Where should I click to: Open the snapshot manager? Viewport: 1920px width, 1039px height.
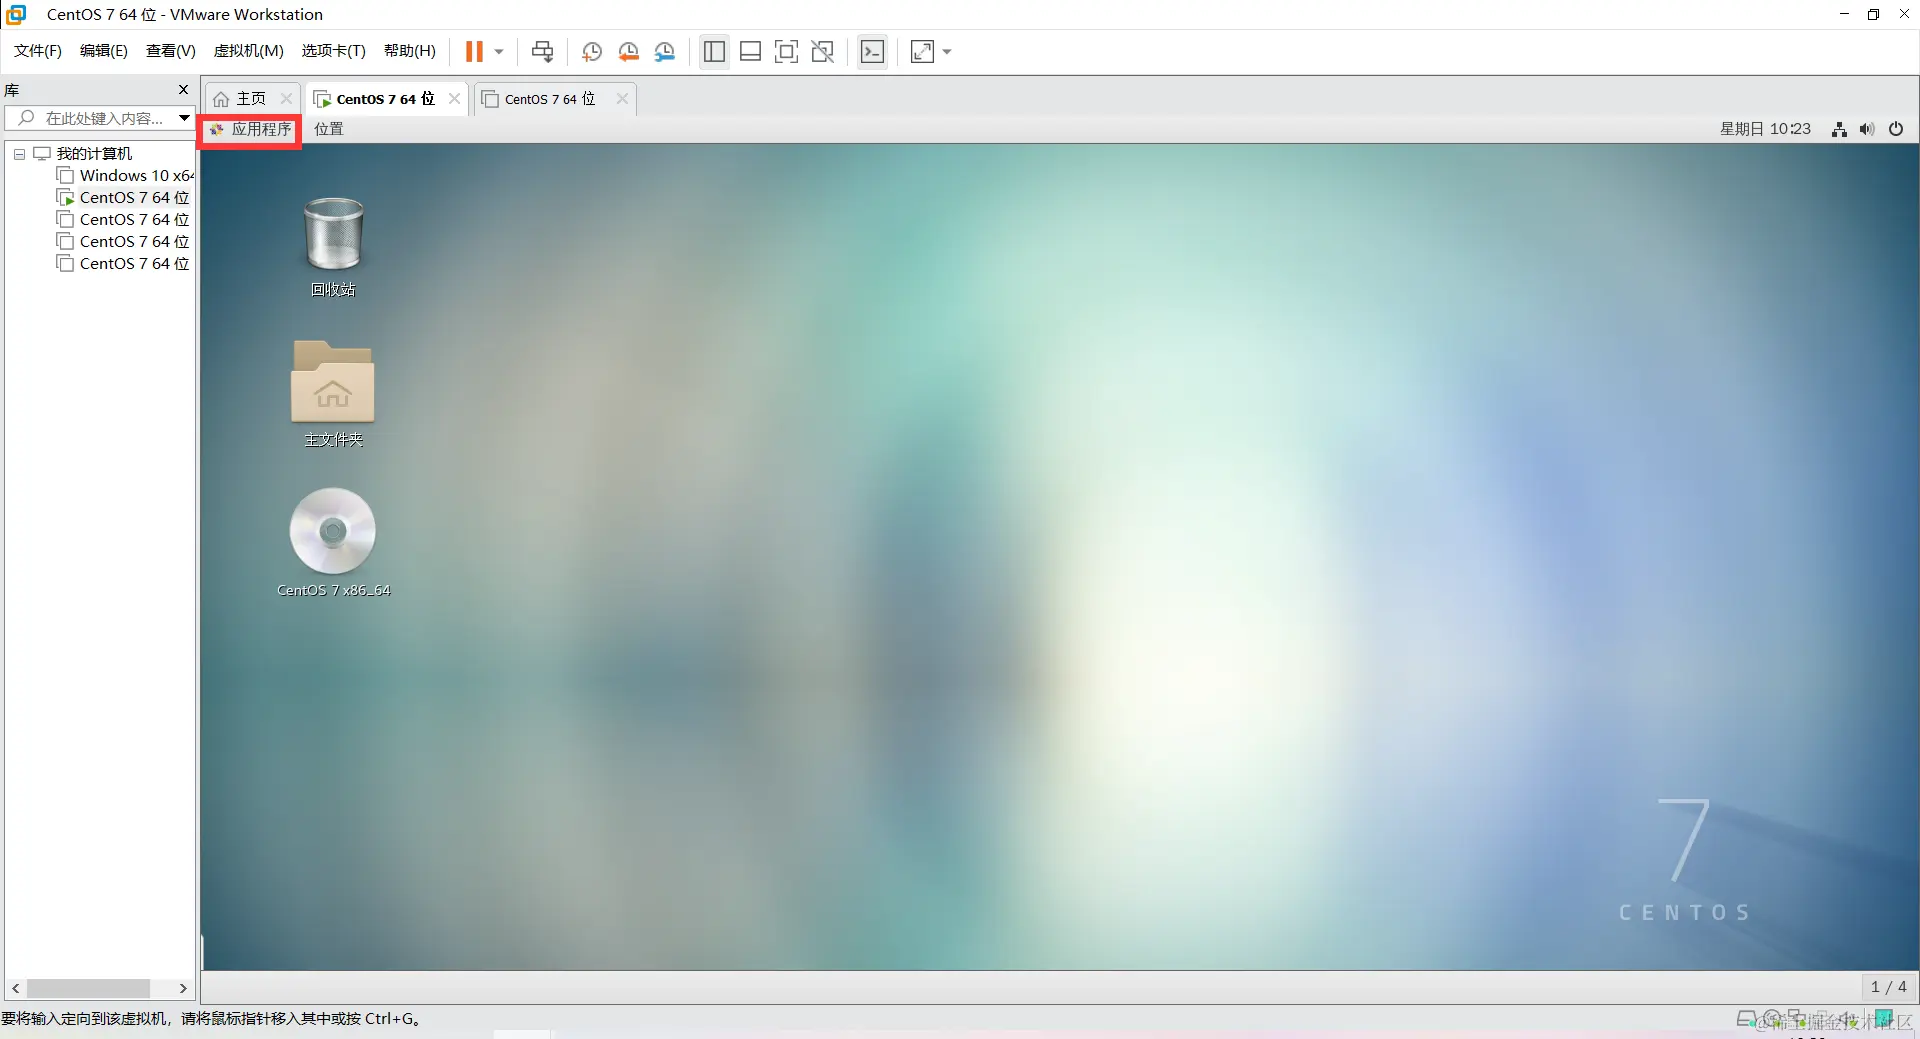[x=665, y=52]
